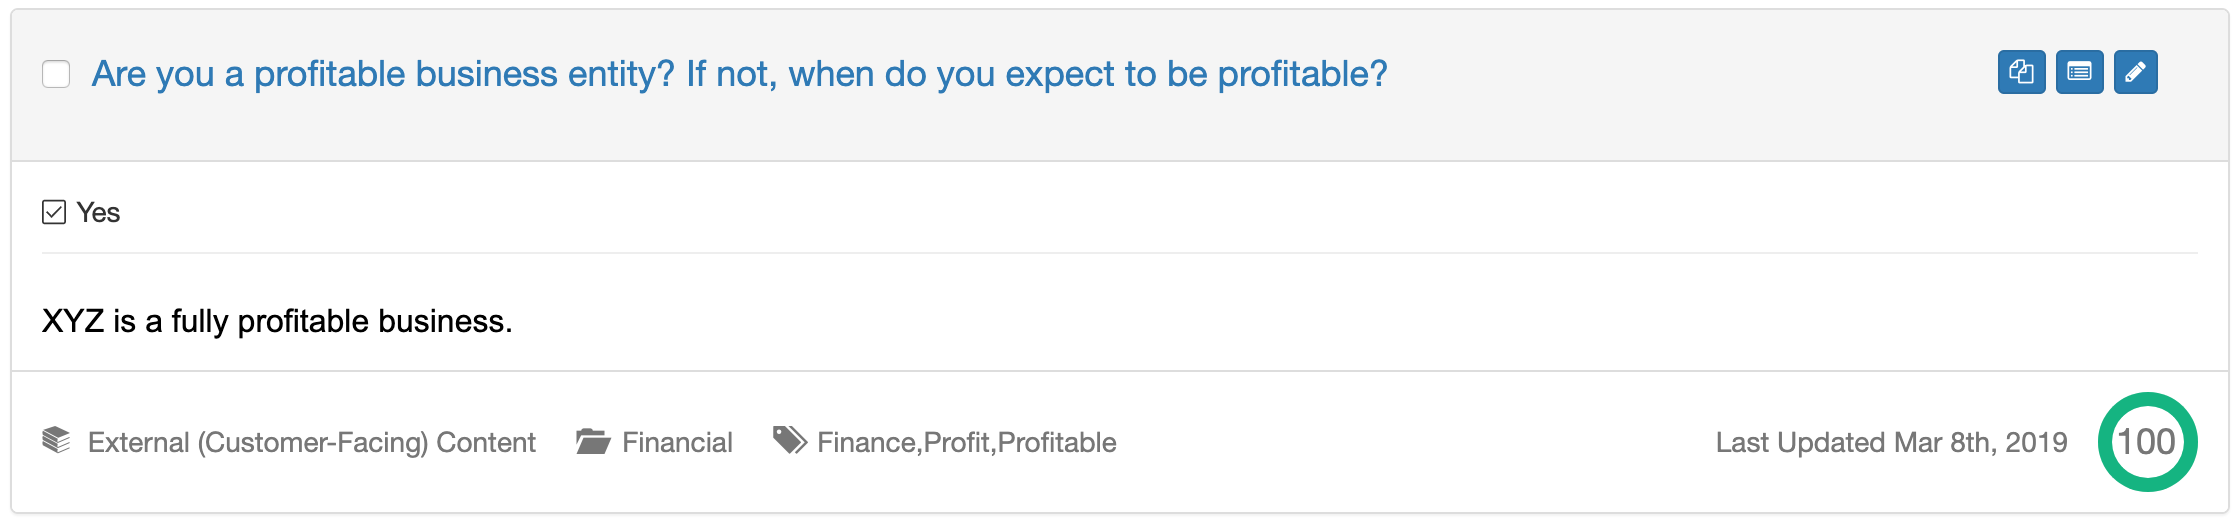
Task: Click the open folder category icon
Action: point(593,441)
